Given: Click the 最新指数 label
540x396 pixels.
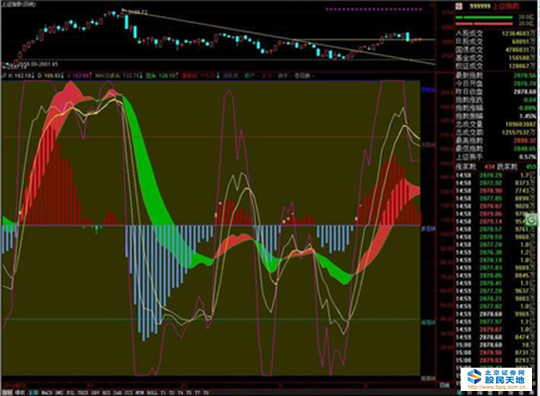Looking at the screenshot, I should [469, 75].
